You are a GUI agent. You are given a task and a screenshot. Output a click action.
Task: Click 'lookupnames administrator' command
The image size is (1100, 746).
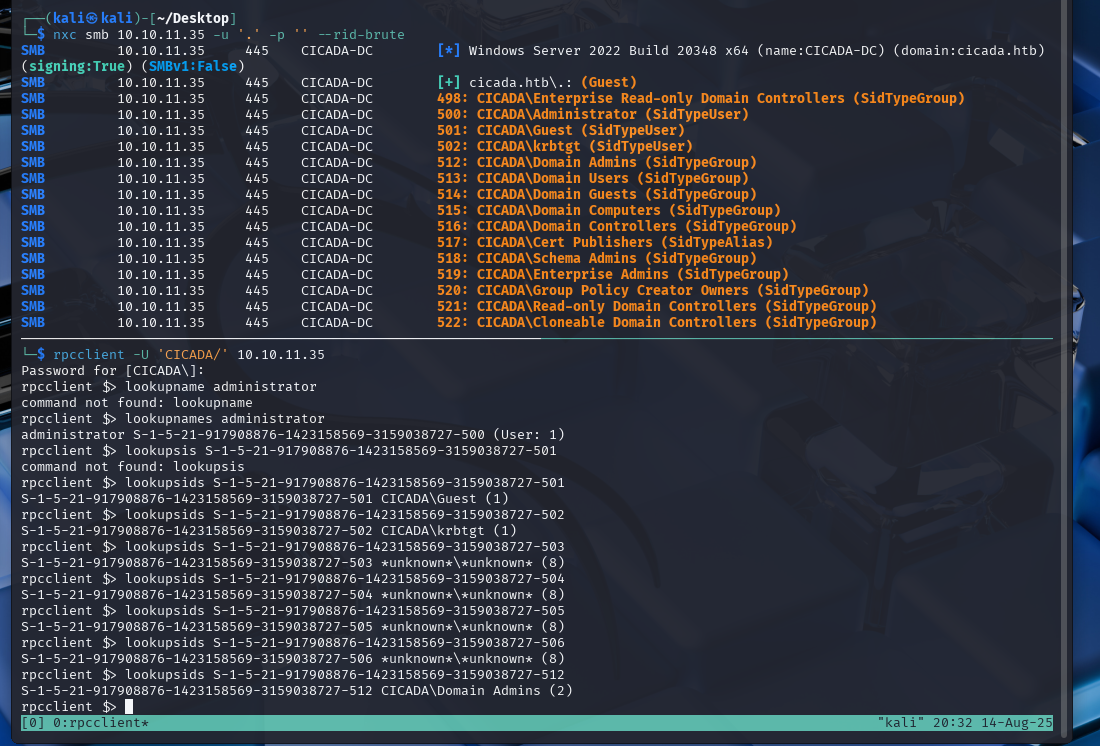[225, 419]
